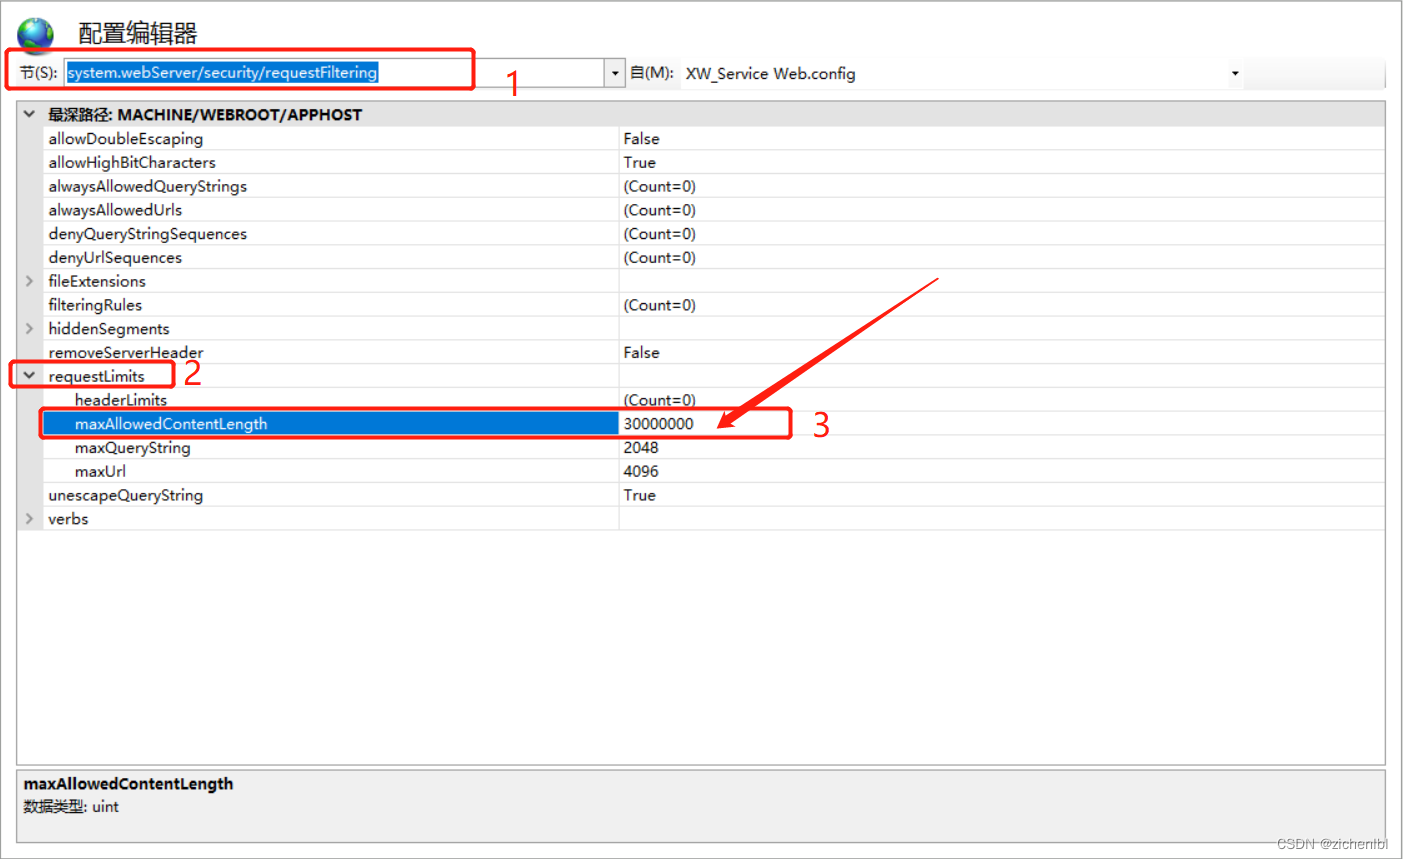Expand the verbs node
Screen dimensions: 1403x859
click(29, 519)
